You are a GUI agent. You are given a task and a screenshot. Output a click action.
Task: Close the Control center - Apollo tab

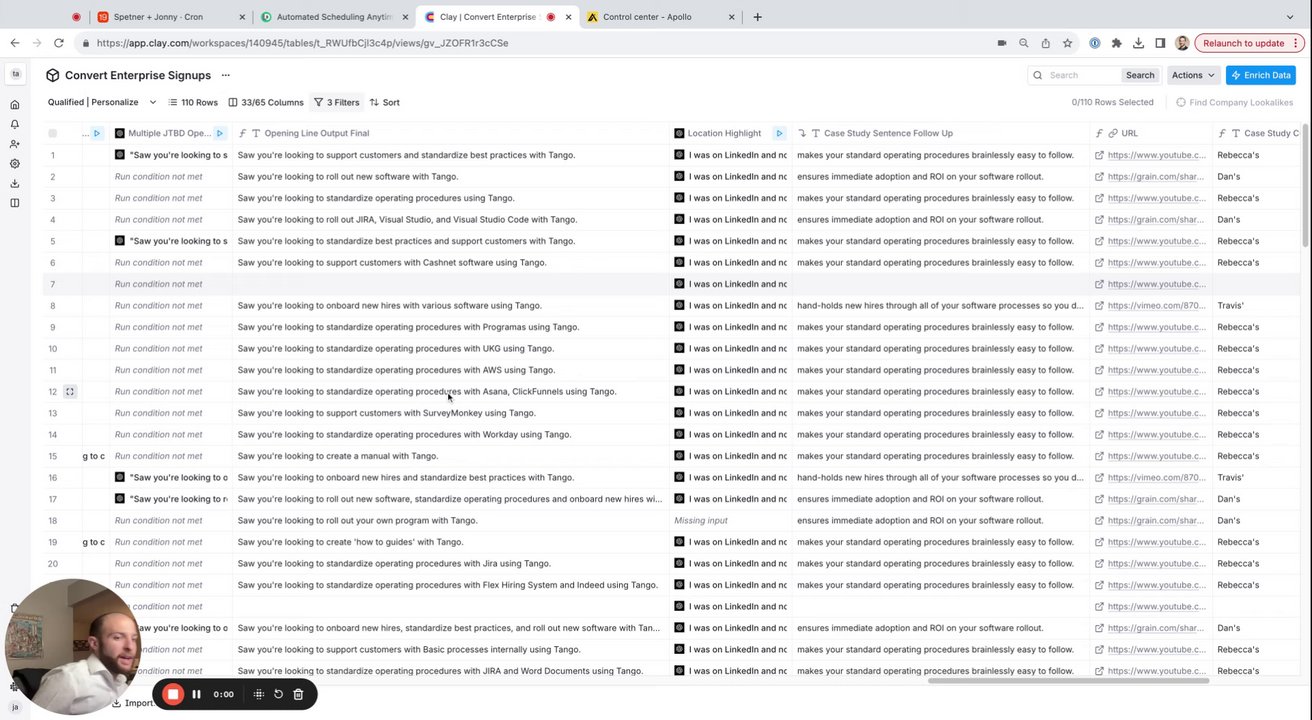pos(731,17)
